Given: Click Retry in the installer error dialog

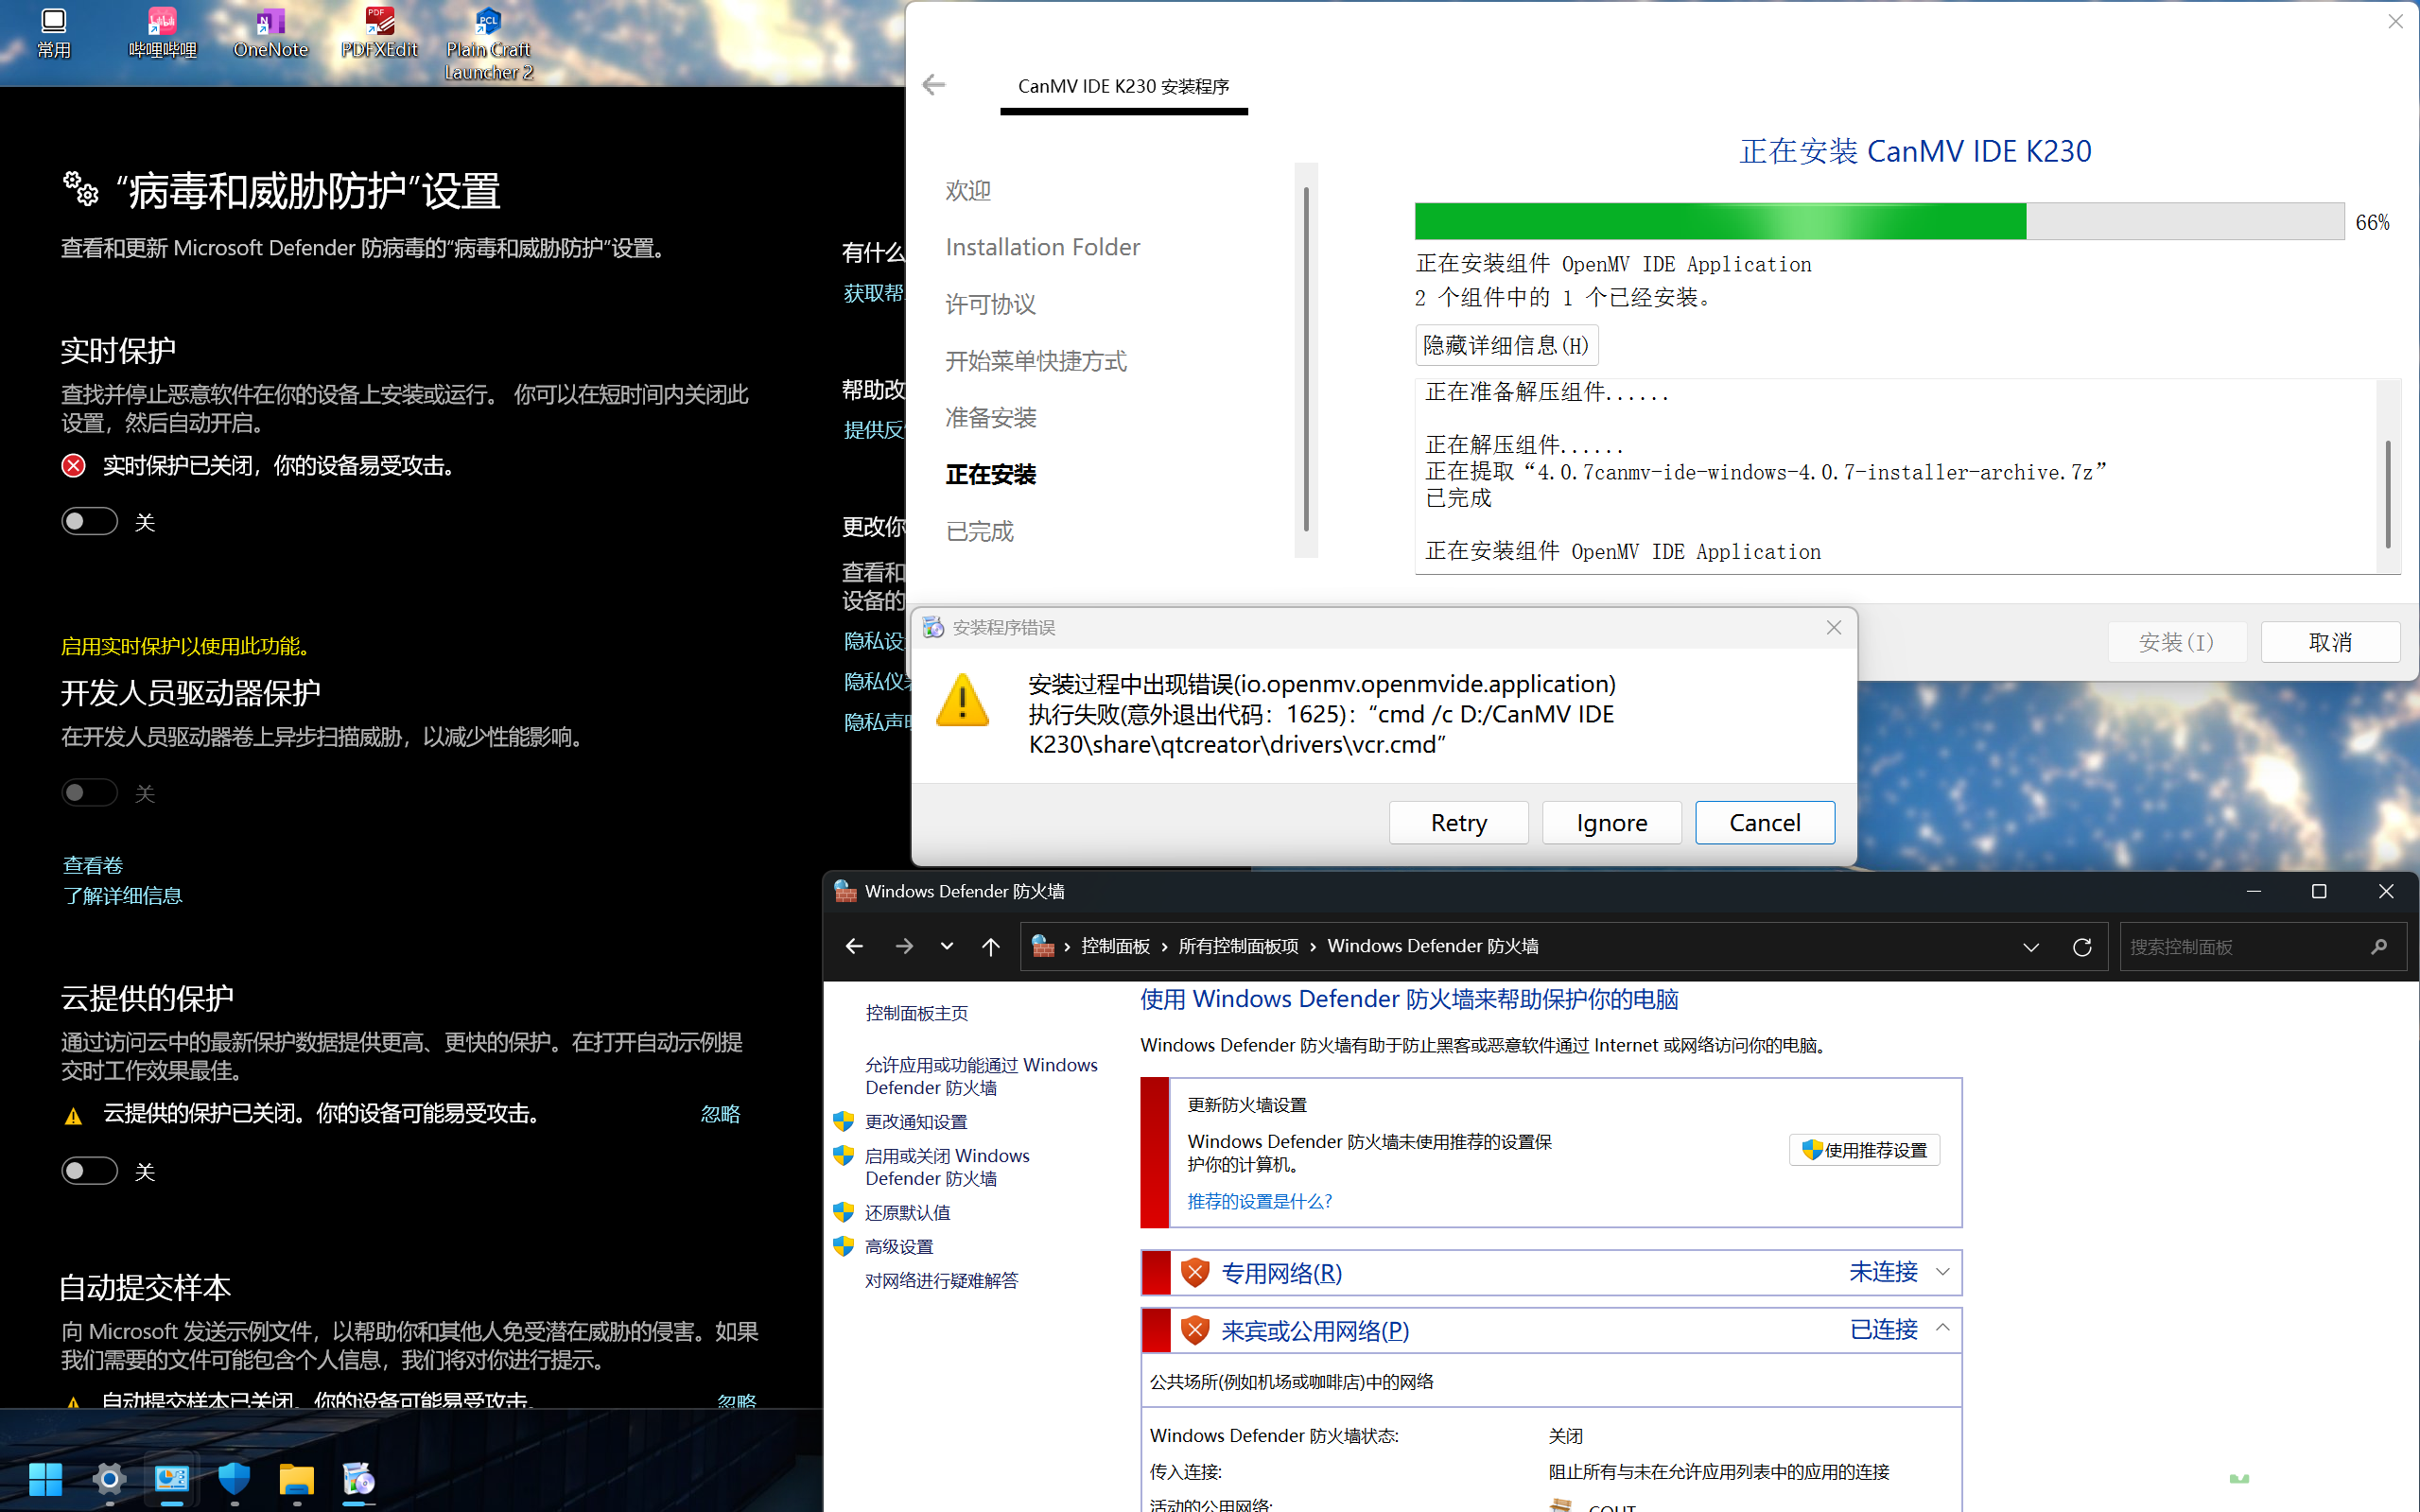Looking at the screenshot, I should [x=1458, y=822].
